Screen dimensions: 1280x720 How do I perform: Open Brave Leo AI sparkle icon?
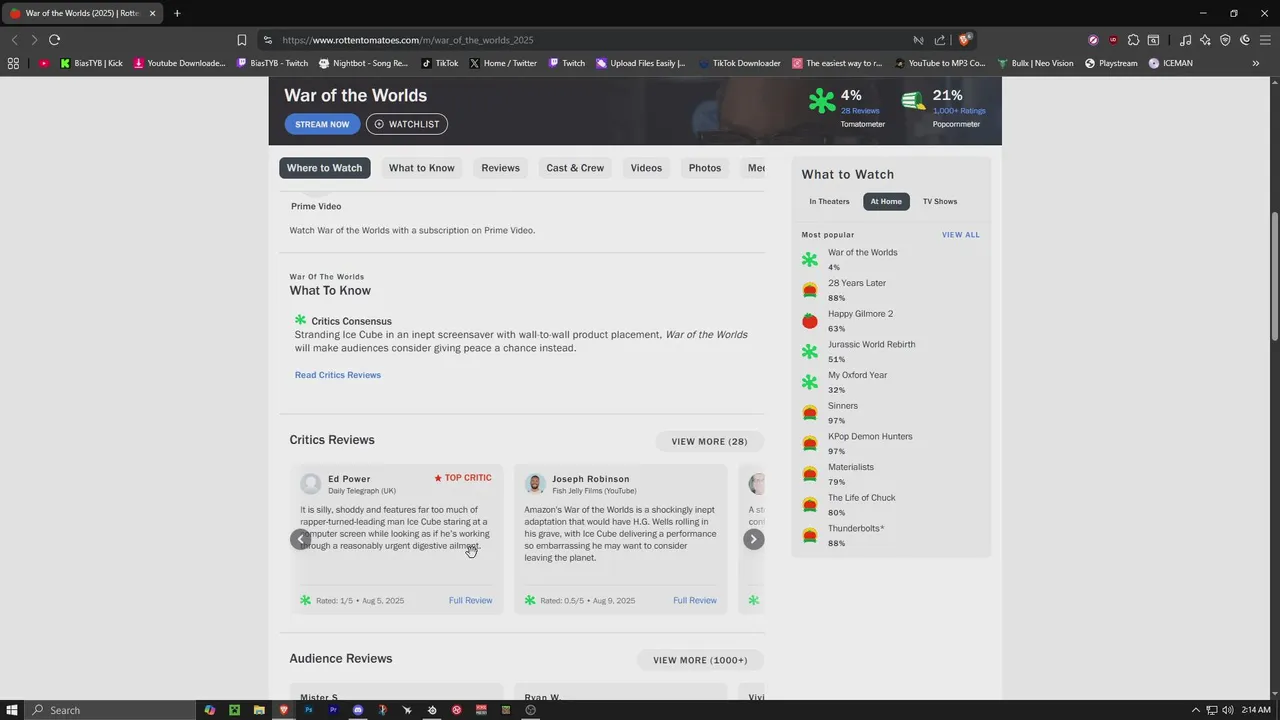point(1205,40)
